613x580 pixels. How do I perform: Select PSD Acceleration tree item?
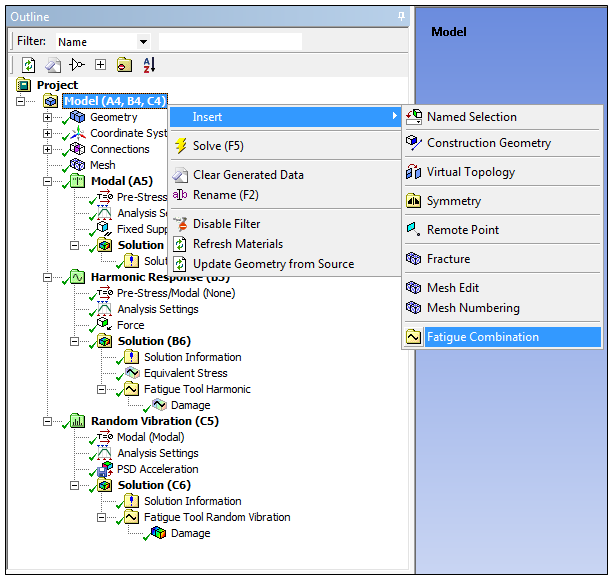click(156, 469)
